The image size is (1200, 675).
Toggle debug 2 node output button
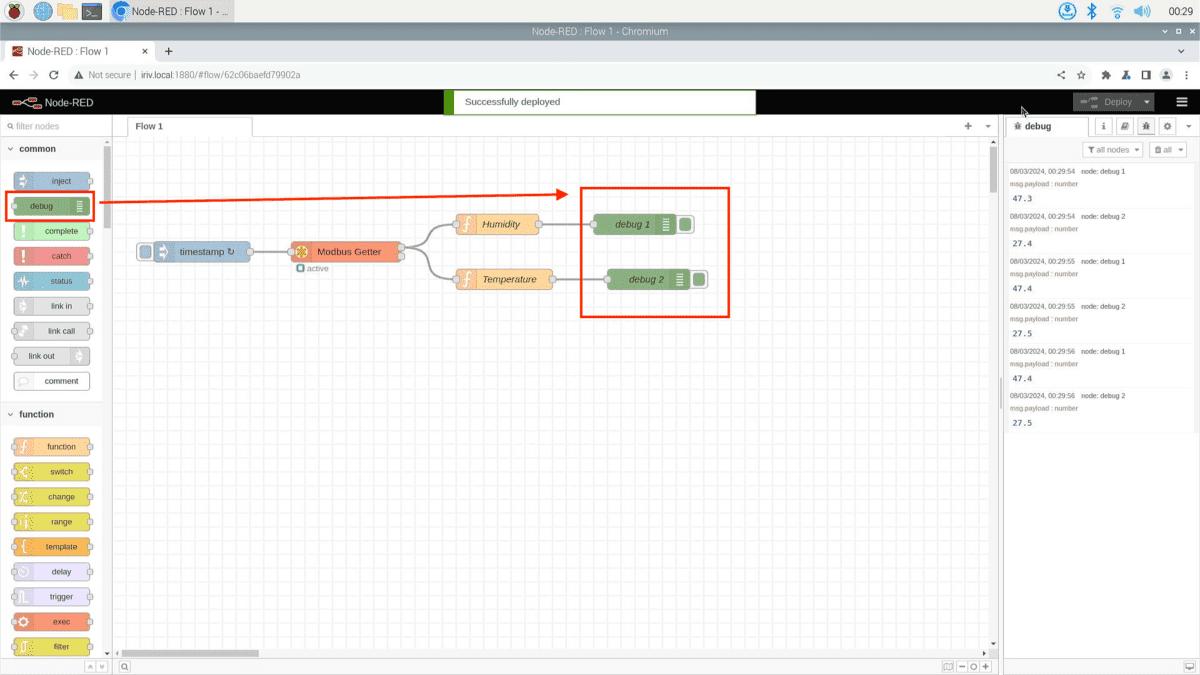click(x=699, y=280)
